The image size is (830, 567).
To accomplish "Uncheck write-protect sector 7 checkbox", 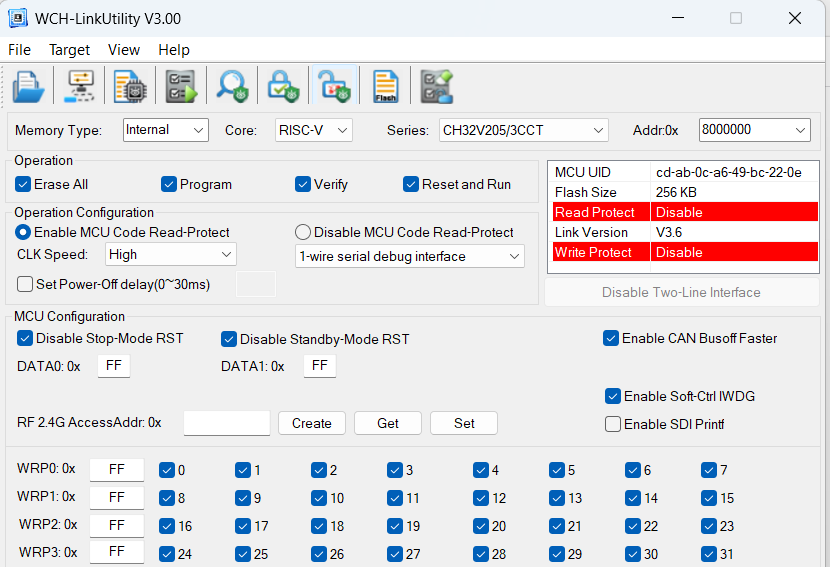I will tap(709, 470).
